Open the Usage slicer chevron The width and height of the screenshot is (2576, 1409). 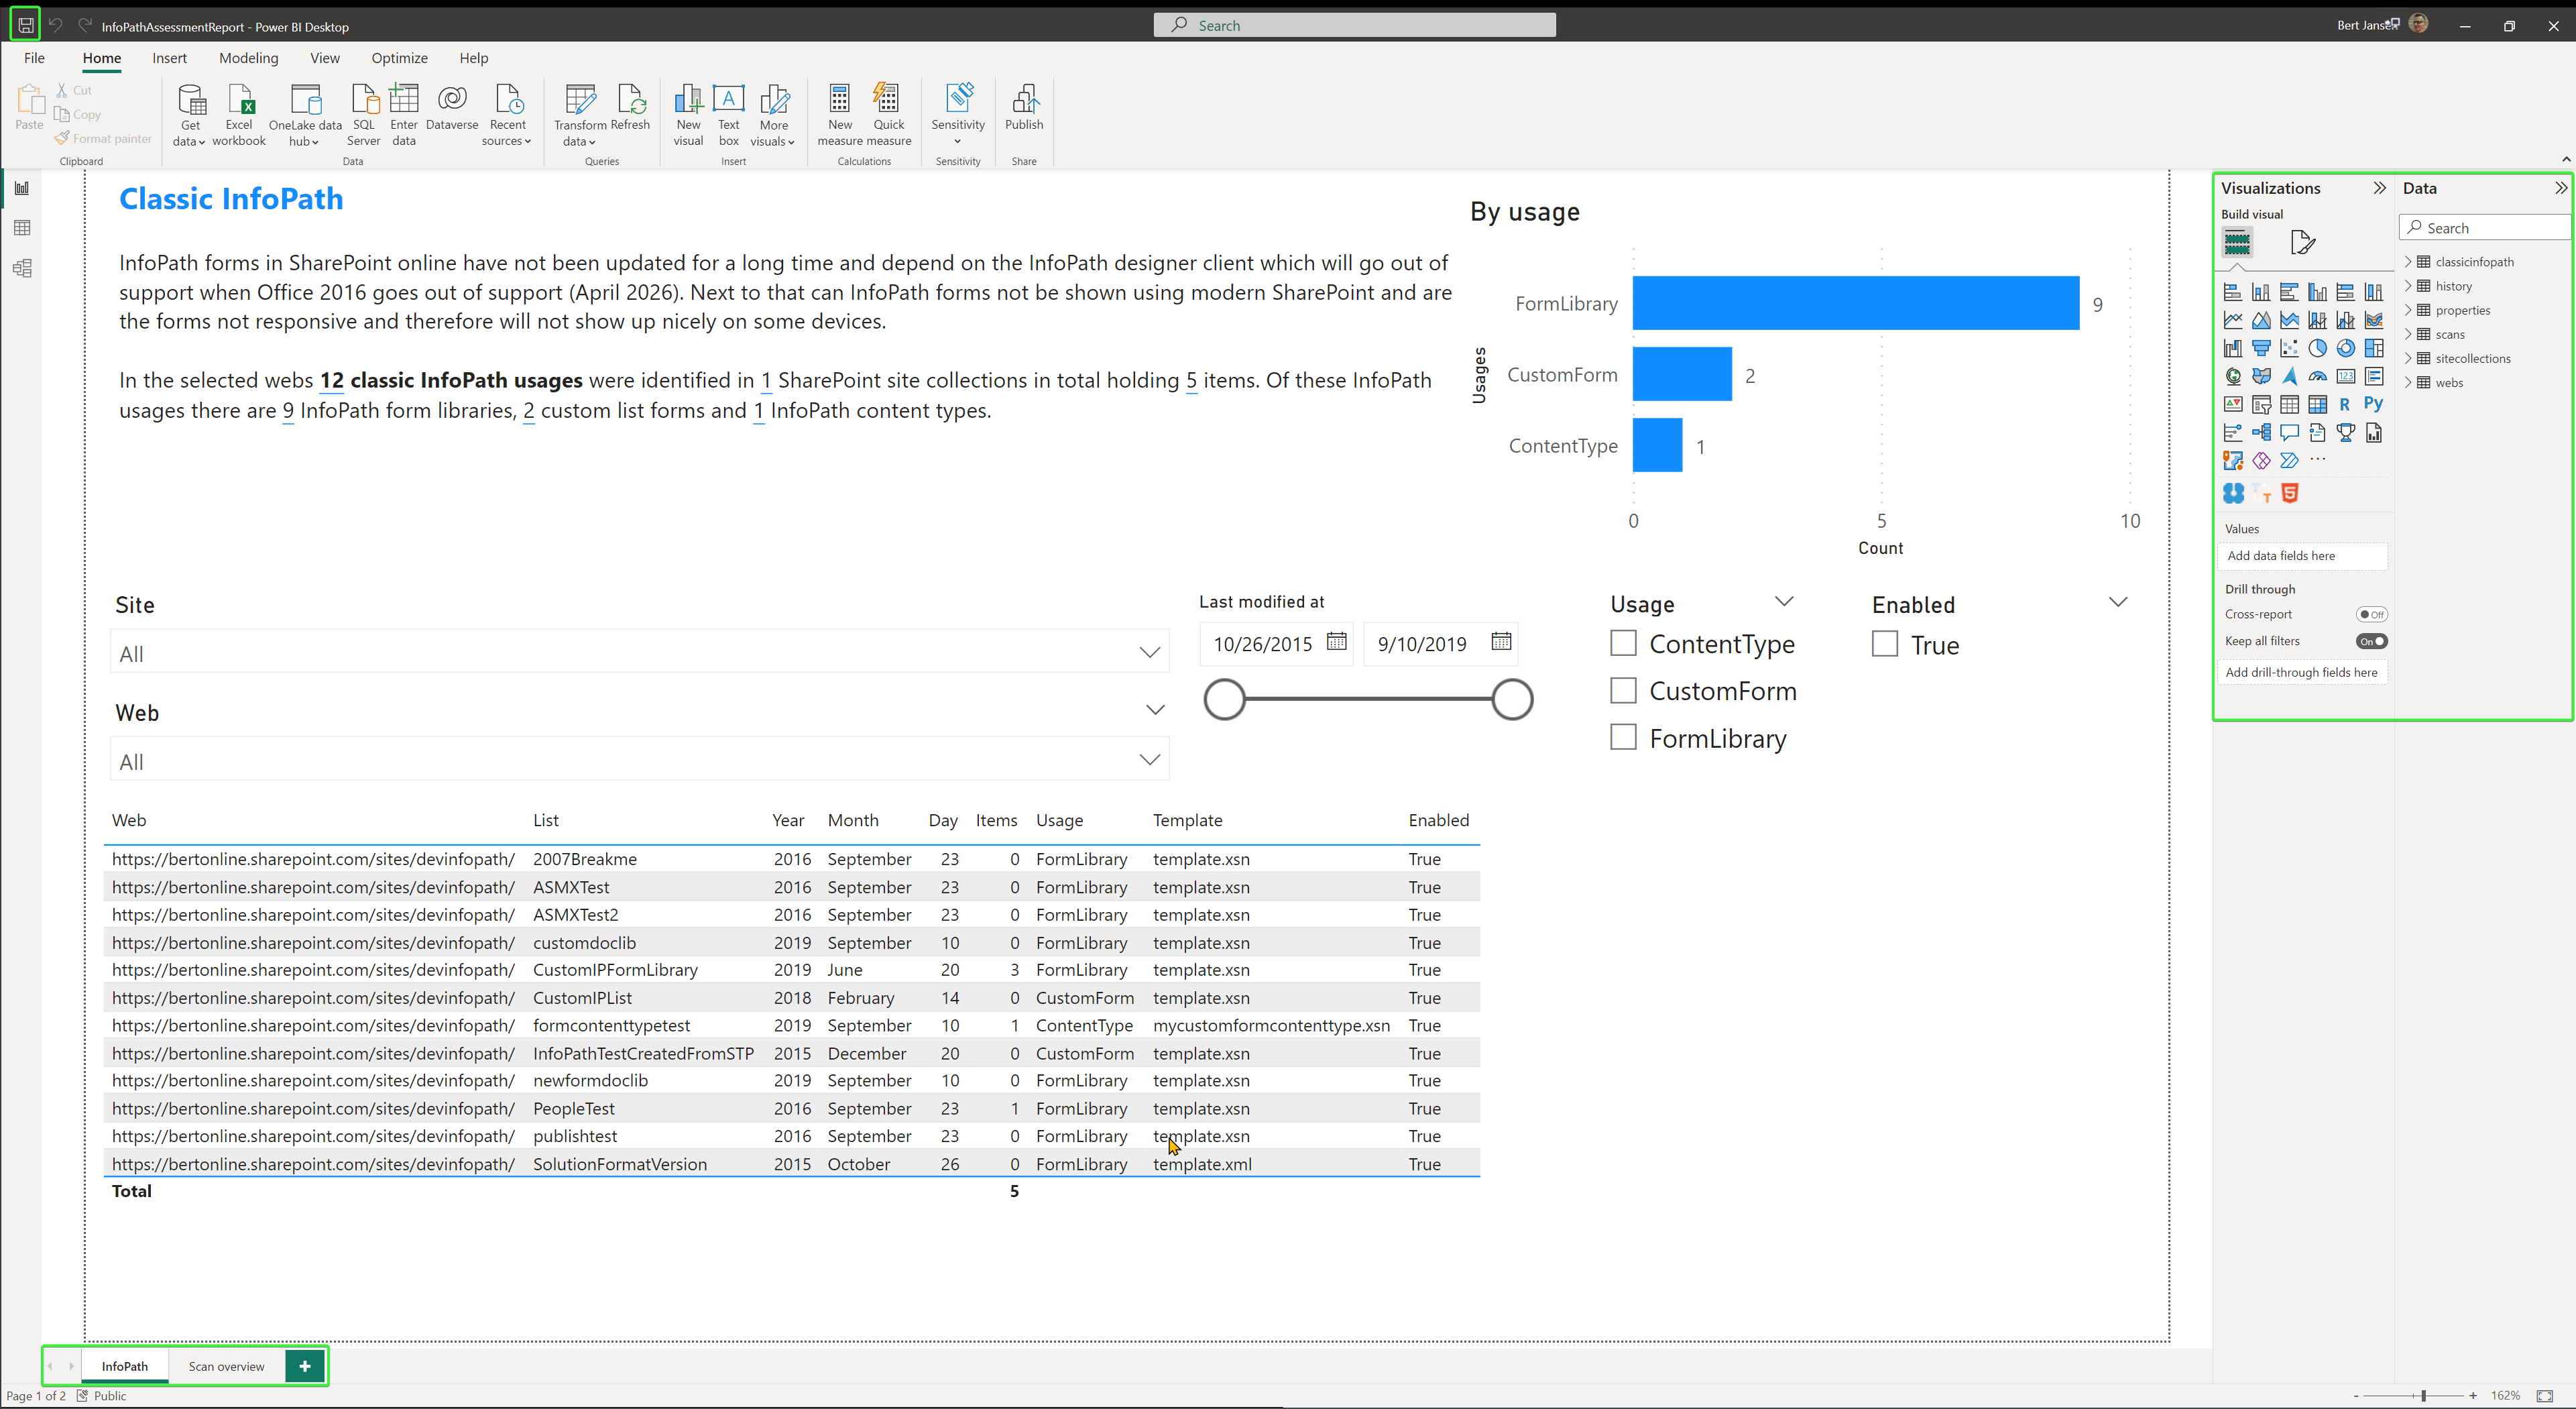[1784, 601]
